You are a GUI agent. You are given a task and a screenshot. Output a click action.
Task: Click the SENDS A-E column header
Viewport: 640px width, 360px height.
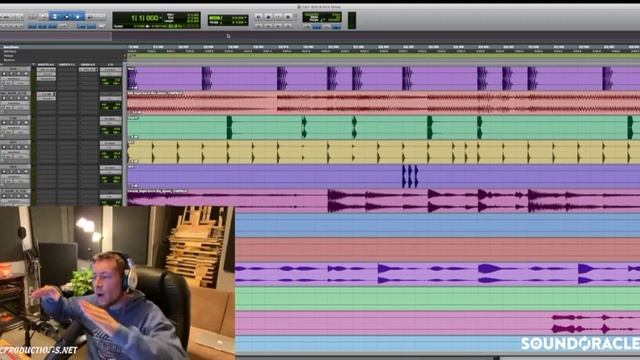[x=88, y=64]
